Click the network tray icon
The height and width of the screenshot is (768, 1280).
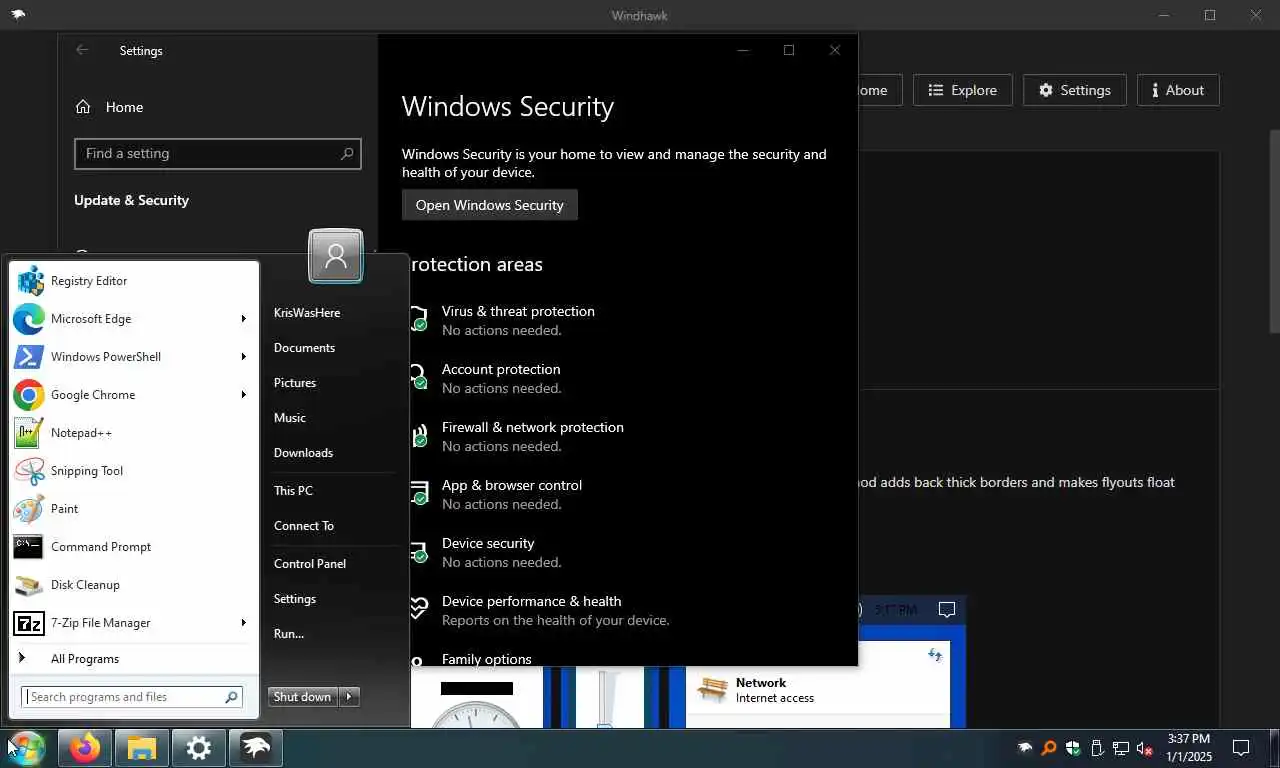[x=1121, y=748]
